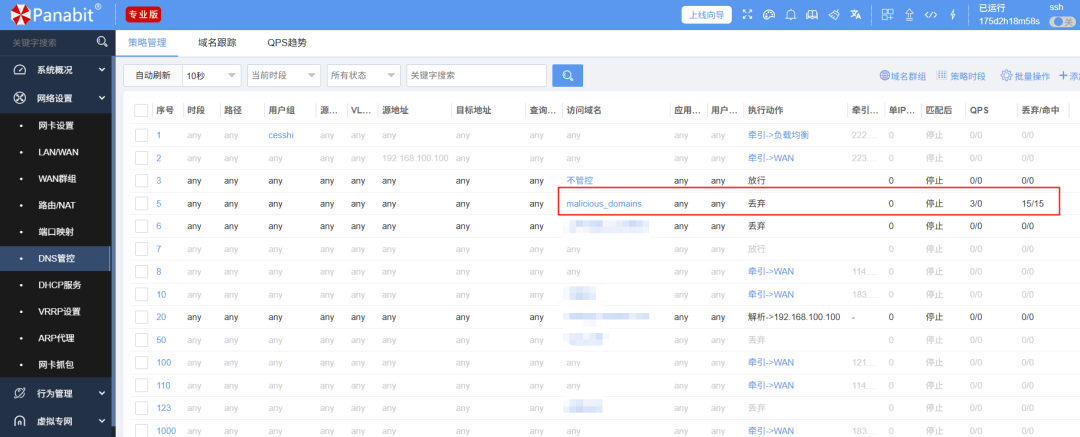This screenshot has height=437, width=1080.
Task: Open 网卡设置 in the sidebar
Action: pyautogui.click(x=56, y=125)
